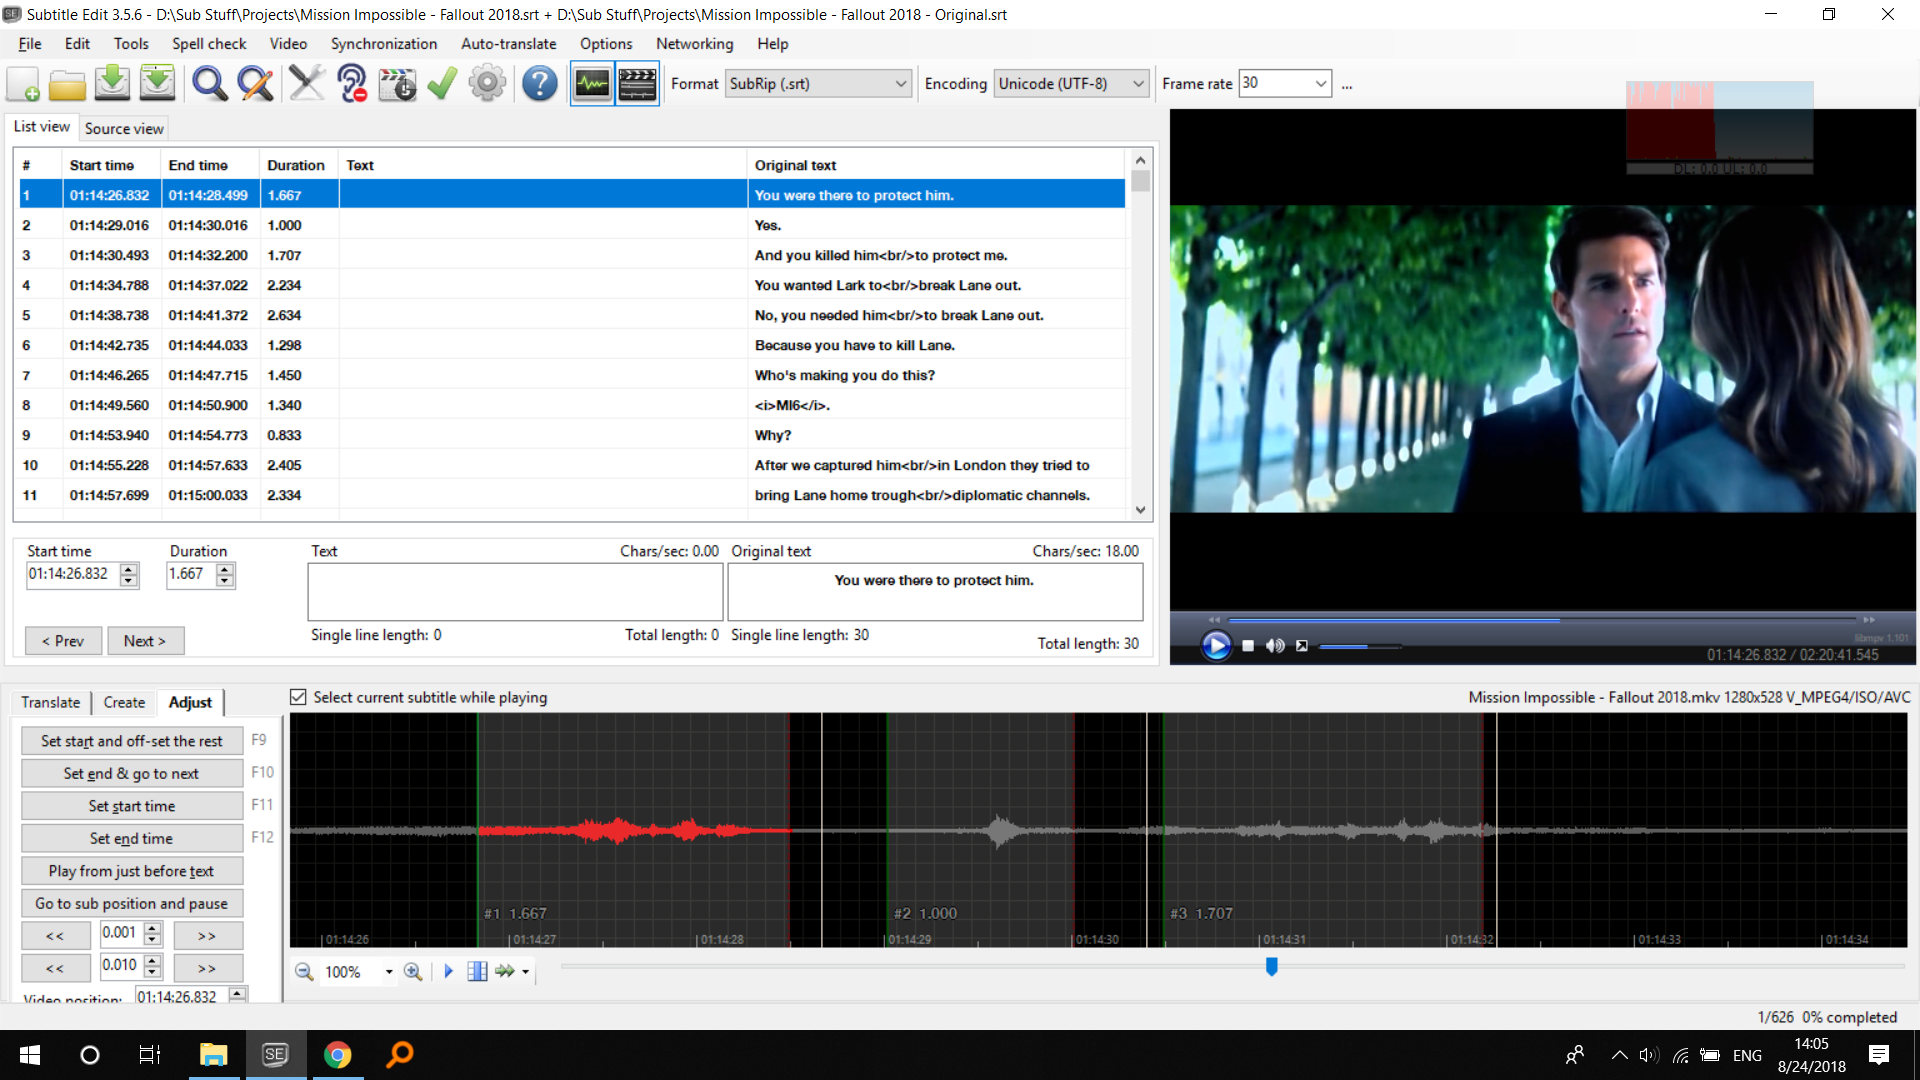Image resolution: width=1920 pixels, height=1080 pixels.
Task: Click the waveform position slider handle
Action: [1271, 966]
